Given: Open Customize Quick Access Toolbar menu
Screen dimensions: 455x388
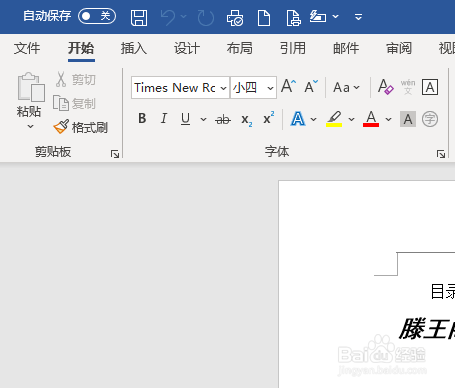Looking at the screenshot, I should (x=358, y=17).
